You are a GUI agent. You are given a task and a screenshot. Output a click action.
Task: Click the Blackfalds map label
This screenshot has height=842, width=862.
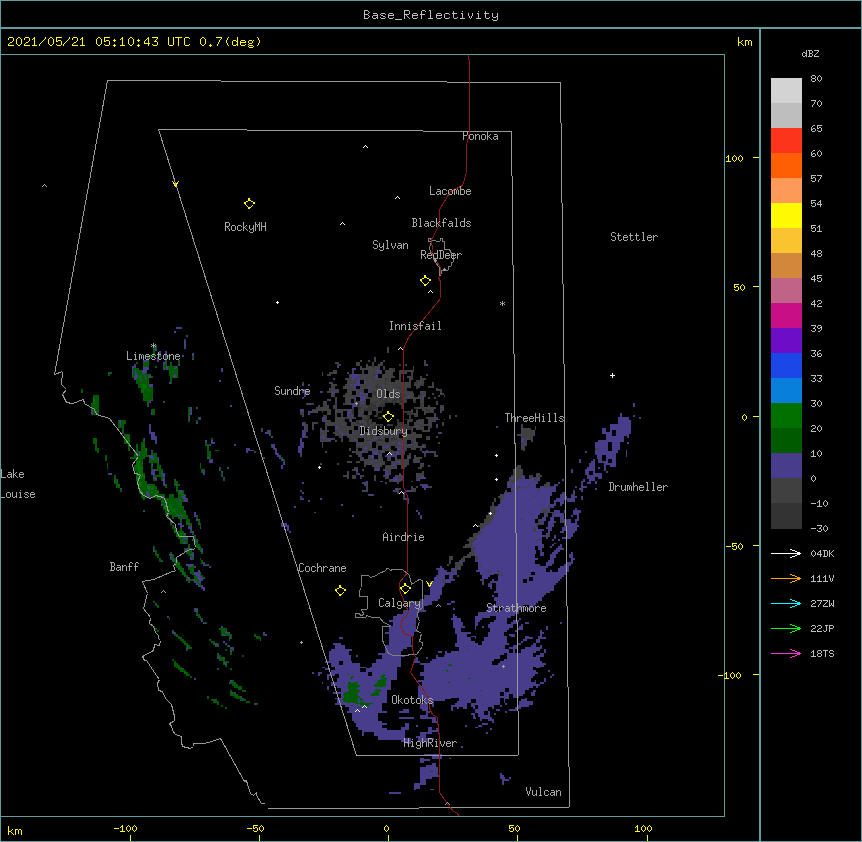(441, 223)
